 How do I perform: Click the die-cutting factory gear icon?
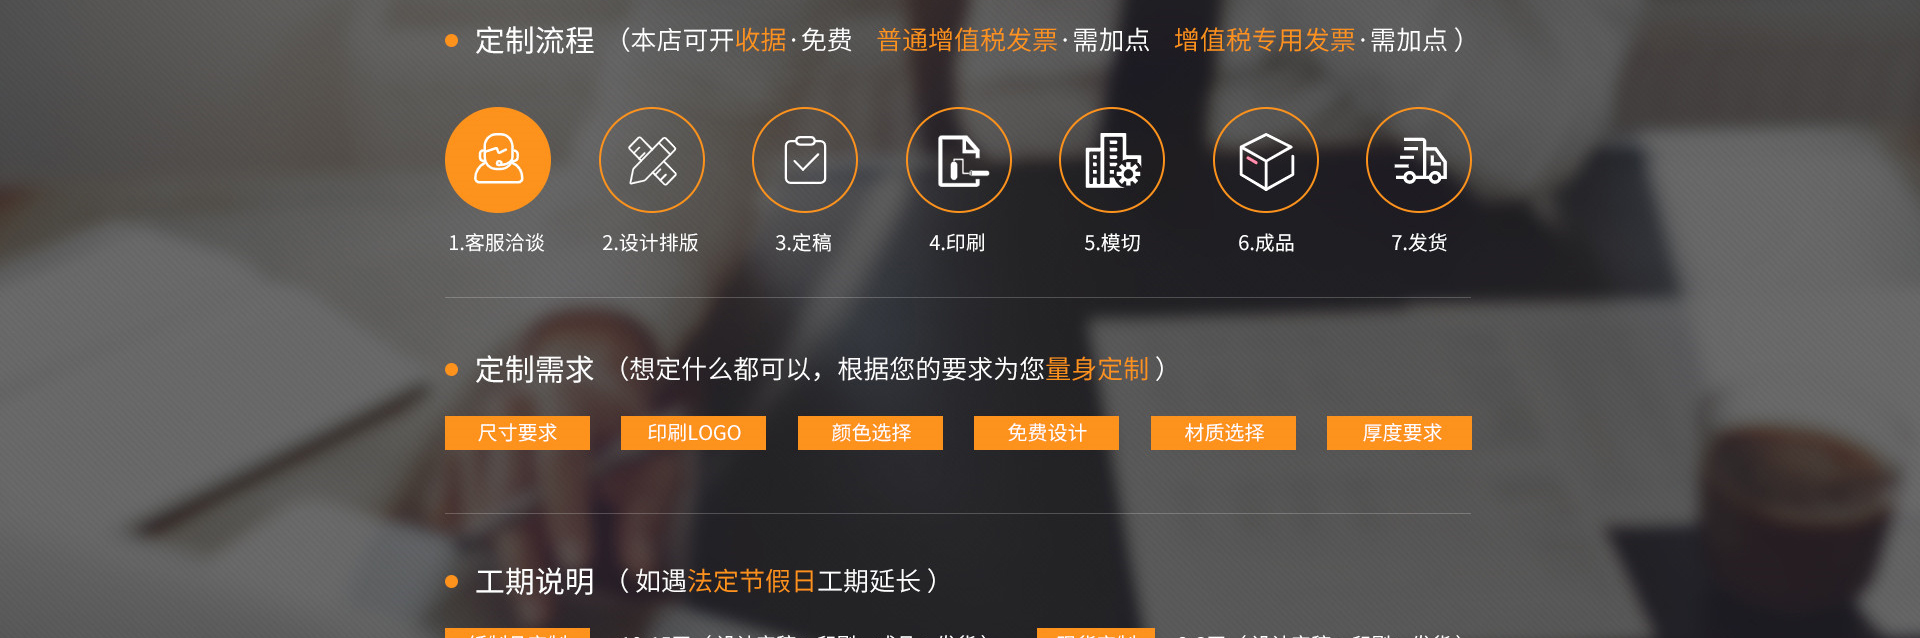pos(1112,160)
